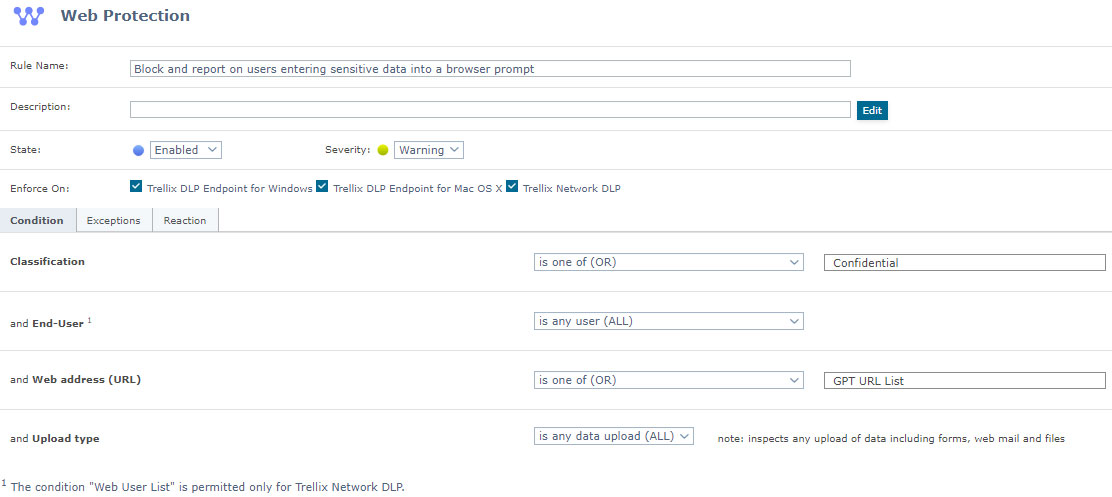This screenshot has height=497, width=1112.
Task: Switch to the Exceptions tab
Action: [113, 220]
